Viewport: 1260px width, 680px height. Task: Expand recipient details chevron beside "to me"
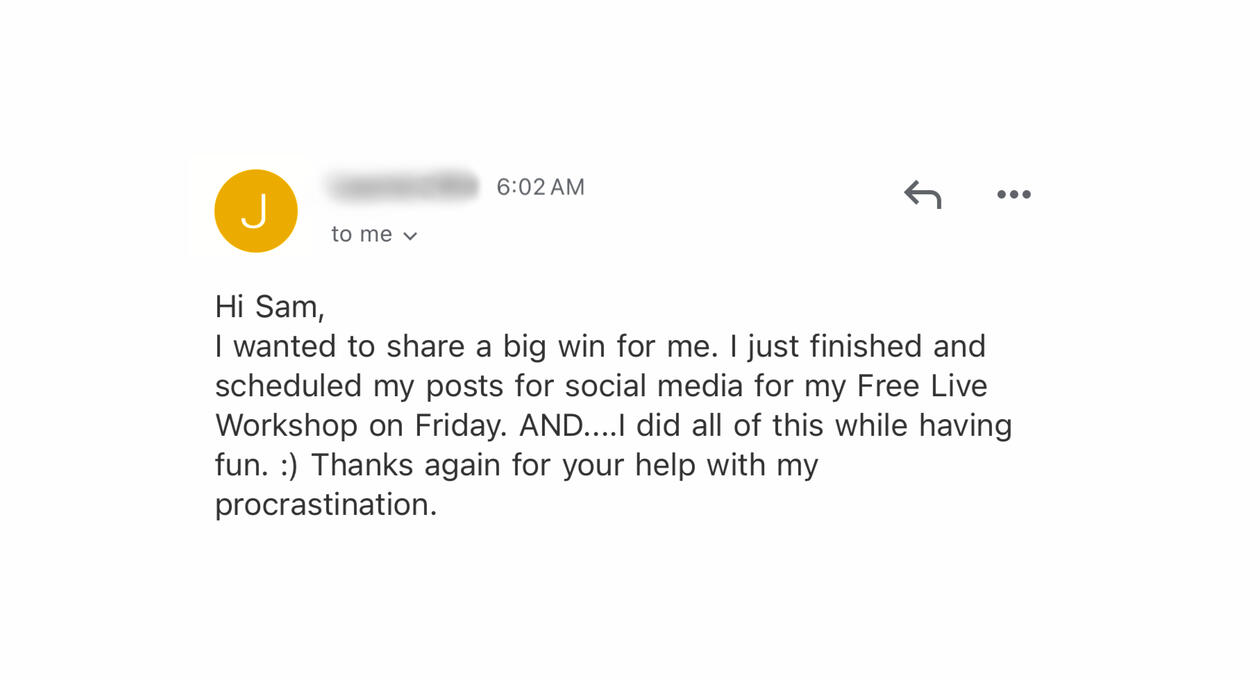click(410, 236)
